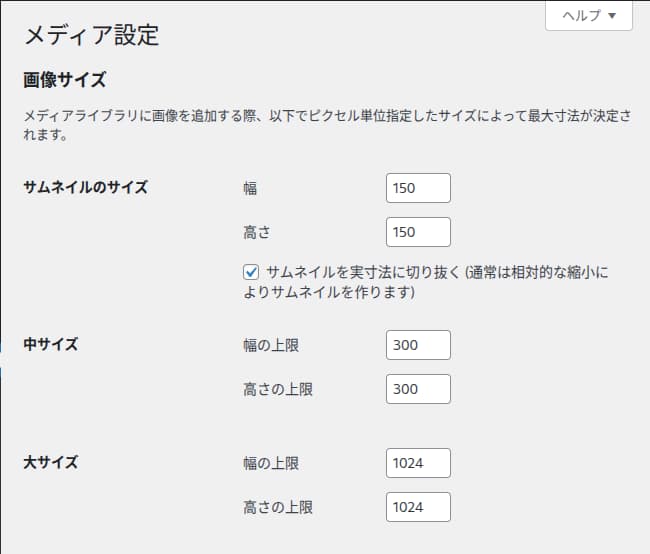Click the 大サイズ row heading
Image resolution: width=650 pixels, height=554 pixels.
[51, 462]
